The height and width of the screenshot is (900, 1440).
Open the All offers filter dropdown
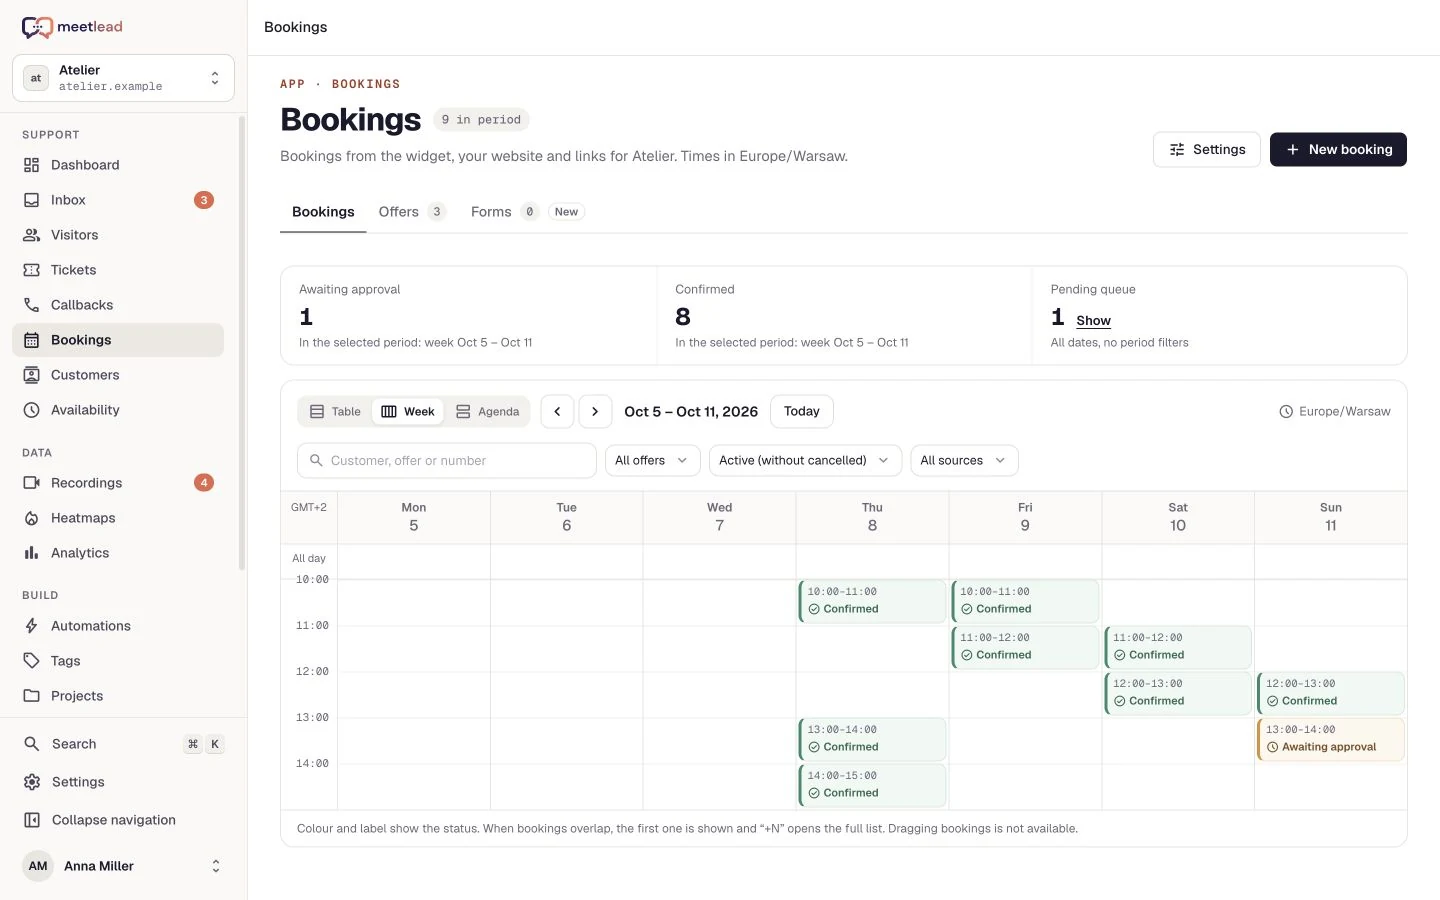coord(652,460)
